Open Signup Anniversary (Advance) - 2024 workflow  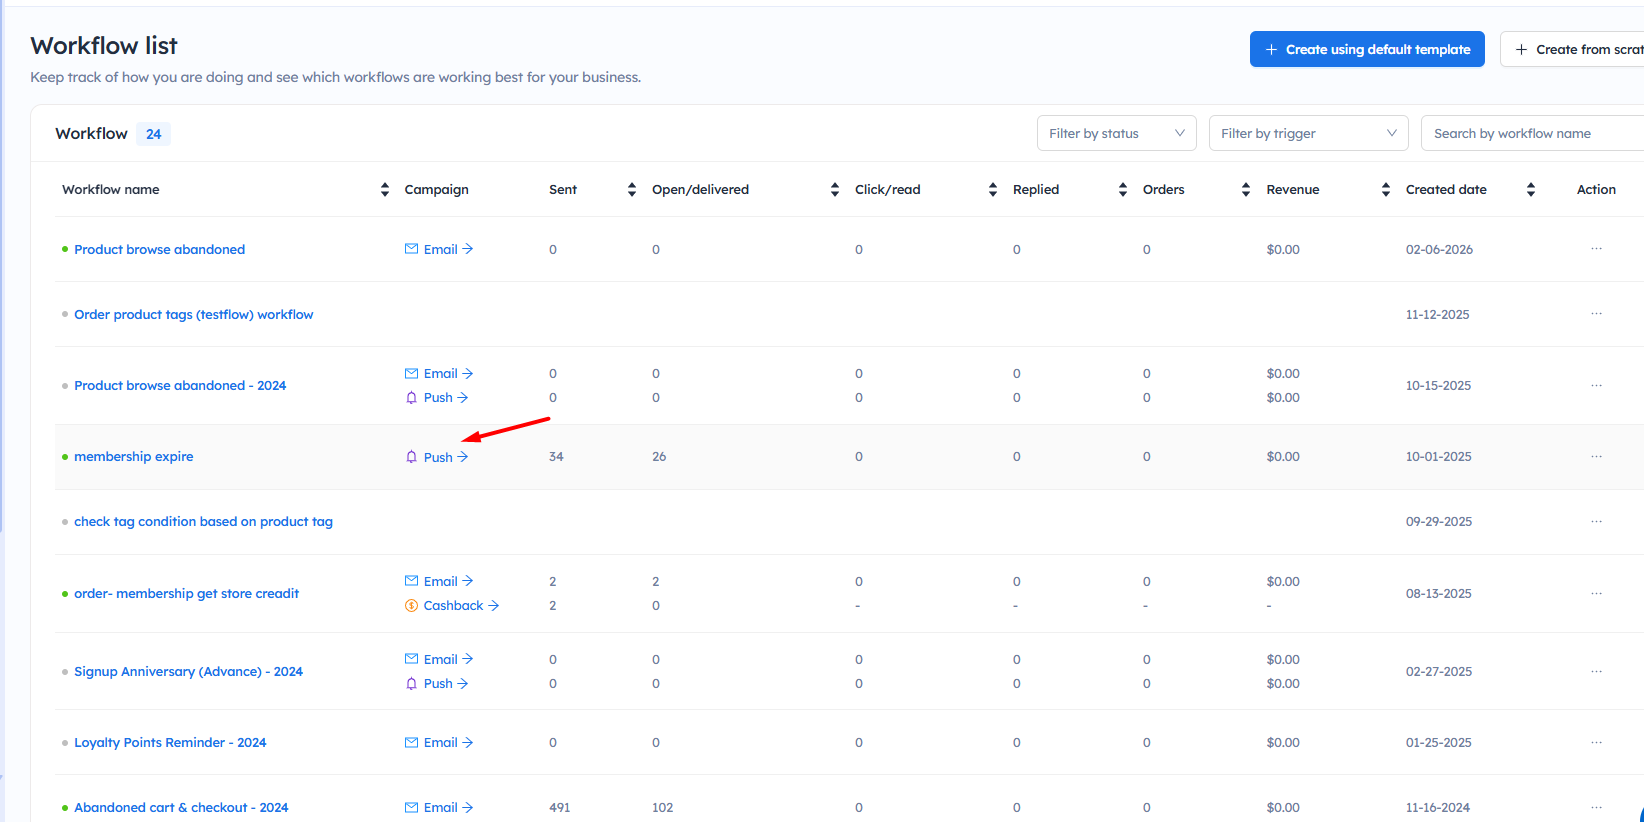pyautogui.click(x=188, y=672)
